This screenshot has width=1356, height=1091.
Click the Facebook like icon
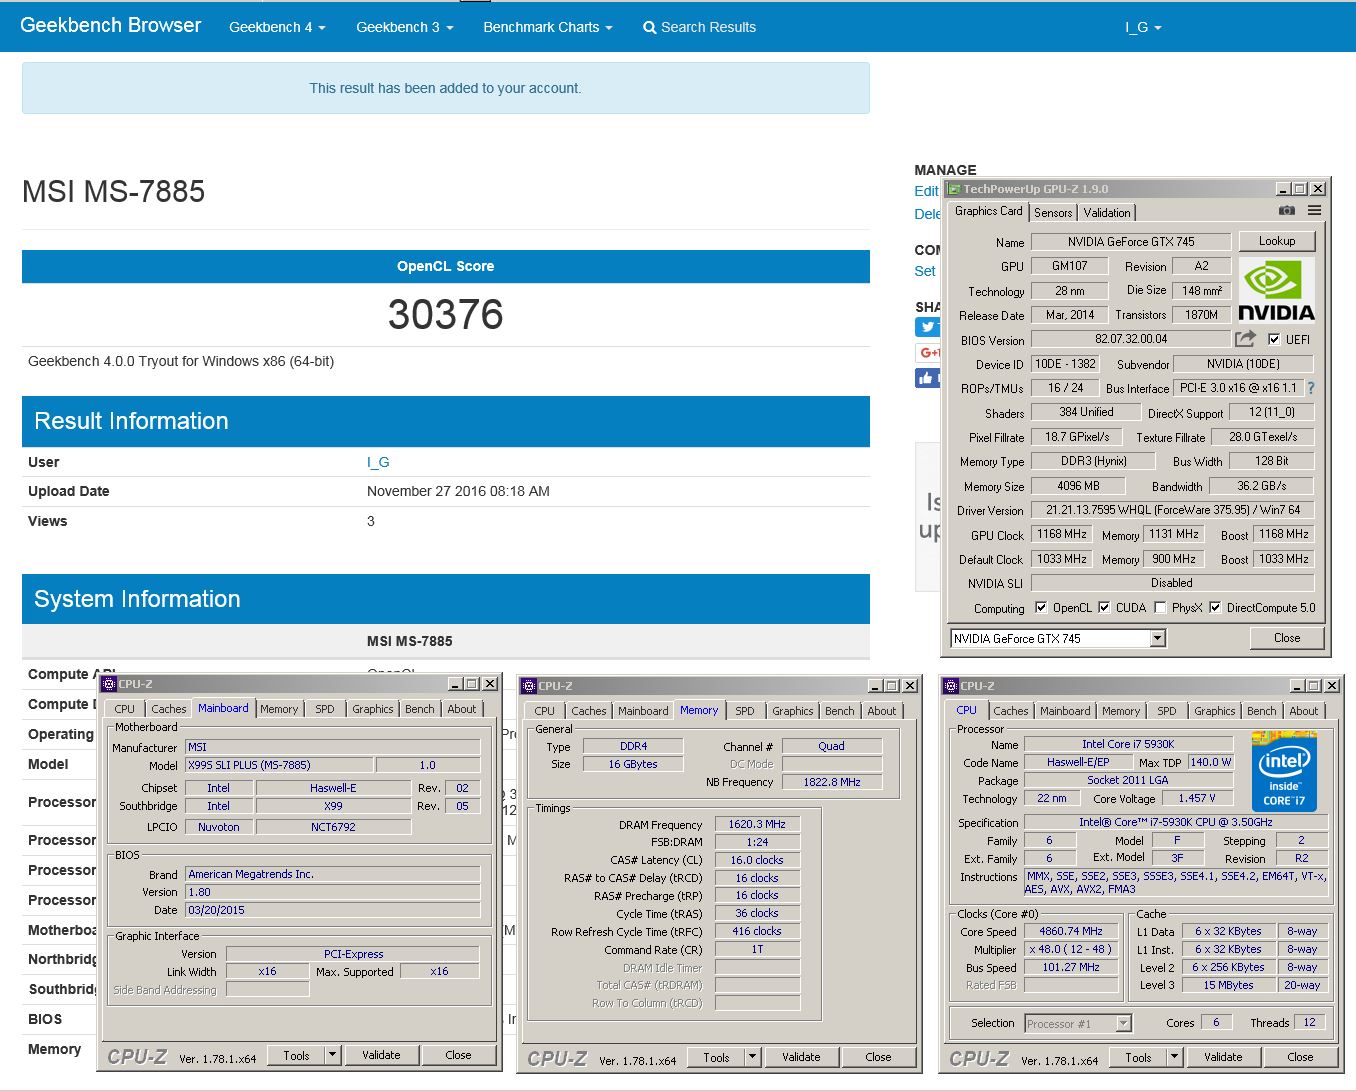click(x=927, y=378)
